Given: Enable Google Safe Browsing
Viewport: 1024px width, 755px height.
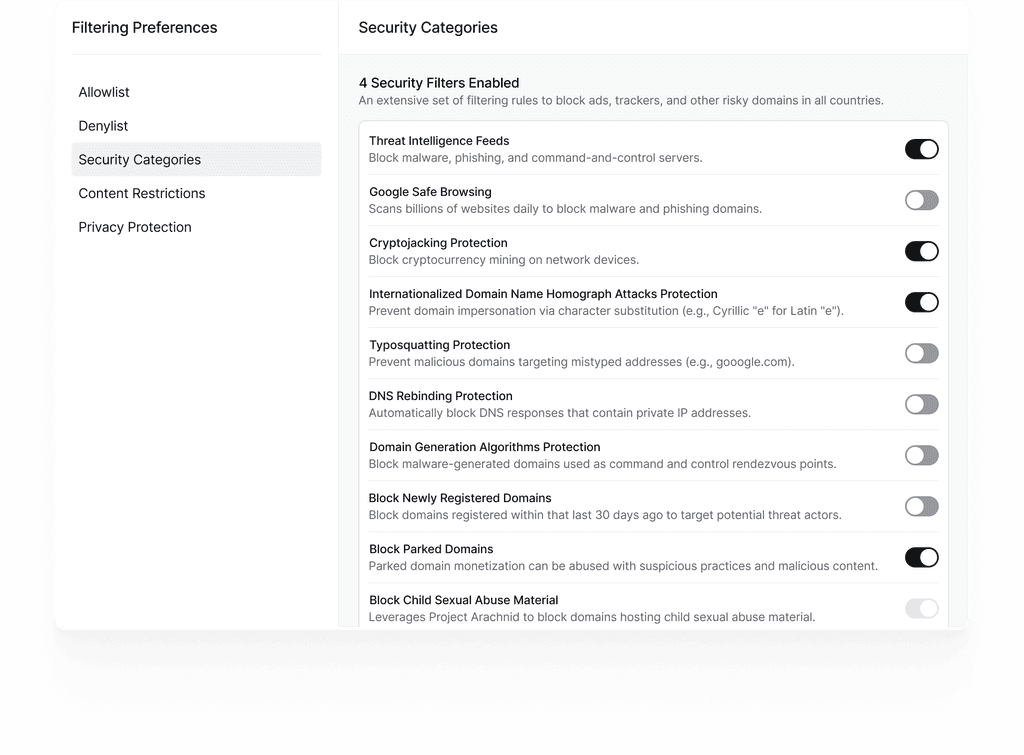Looking at the screenshot, I should [921, 200].
